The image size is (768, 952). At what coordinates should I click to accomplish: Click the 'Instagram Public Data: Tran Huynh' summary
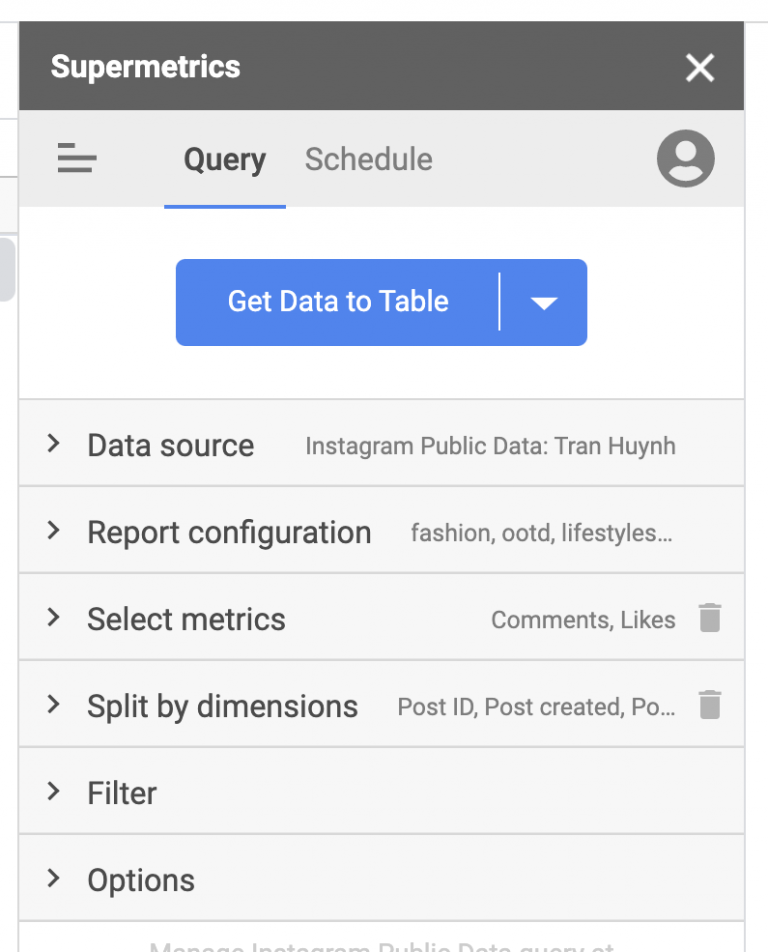pos(490,446)
